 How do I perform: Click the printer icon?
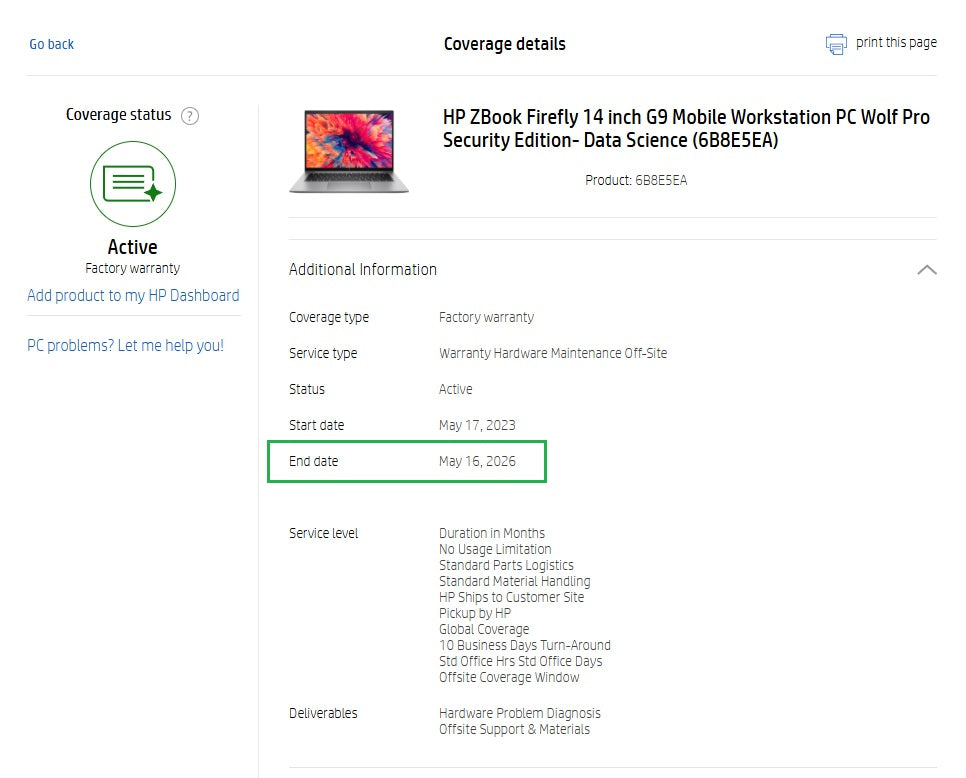click(x=836, y=44)
